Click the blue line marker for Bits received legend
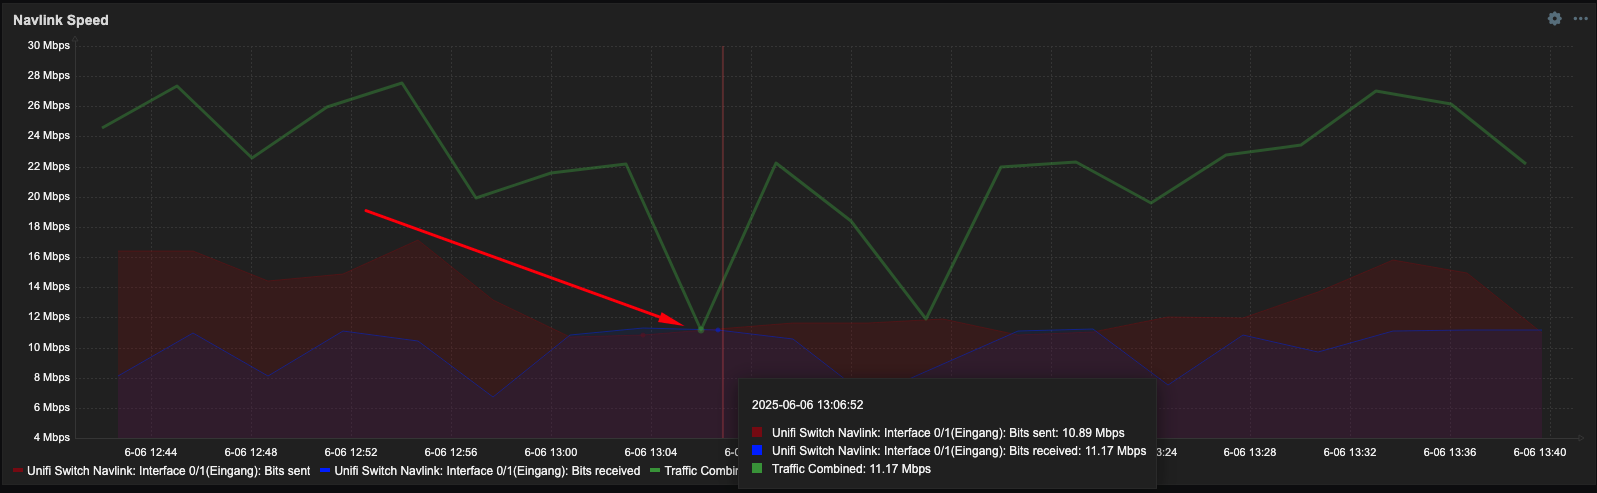 pyautogui.click(x=325, y=471)
